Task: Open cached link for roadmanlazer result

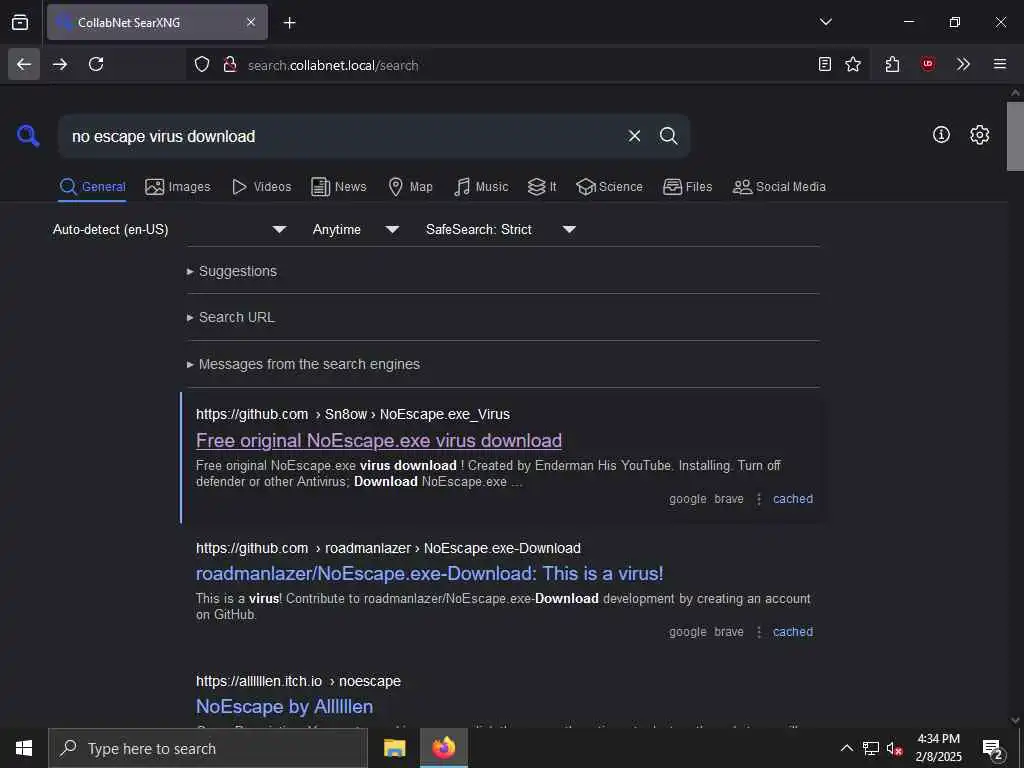Action: [x=793, y=632]
